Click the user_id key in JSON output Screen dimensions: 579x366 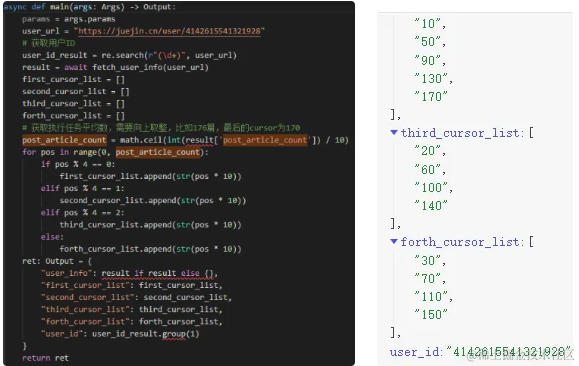coord(415,352)
